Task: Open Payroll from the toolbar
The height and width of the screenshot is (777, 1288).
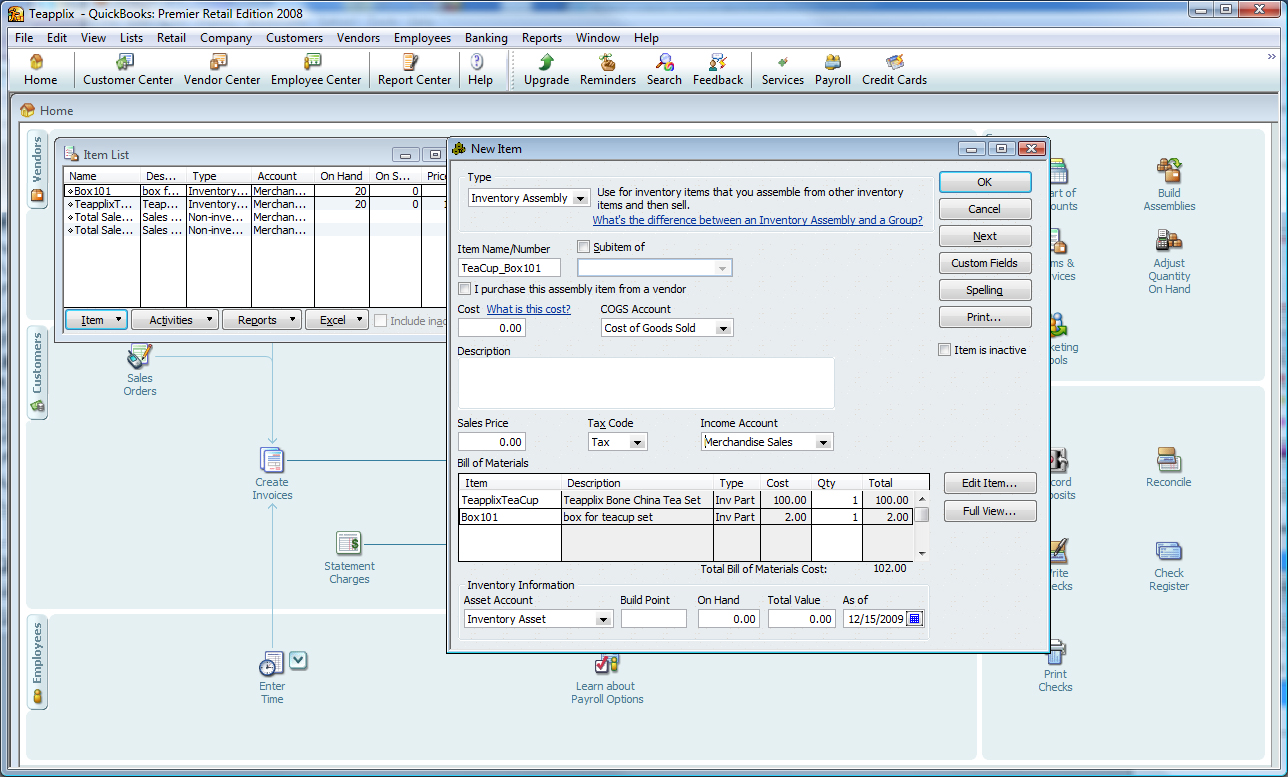Action: (833, 69)
